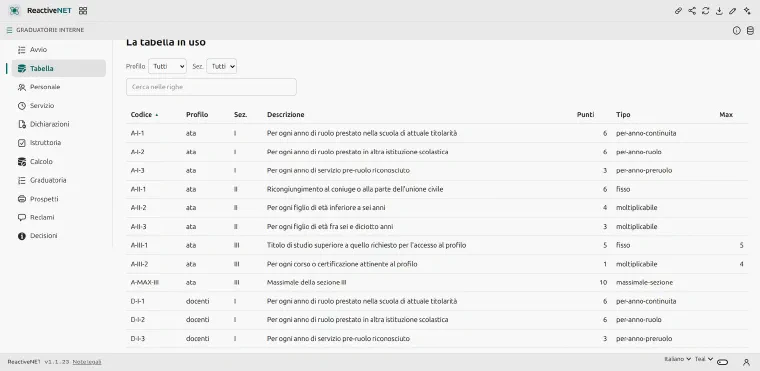760x371 pixels.
Task: Go to the Graduatoria section
Action: 59,180
